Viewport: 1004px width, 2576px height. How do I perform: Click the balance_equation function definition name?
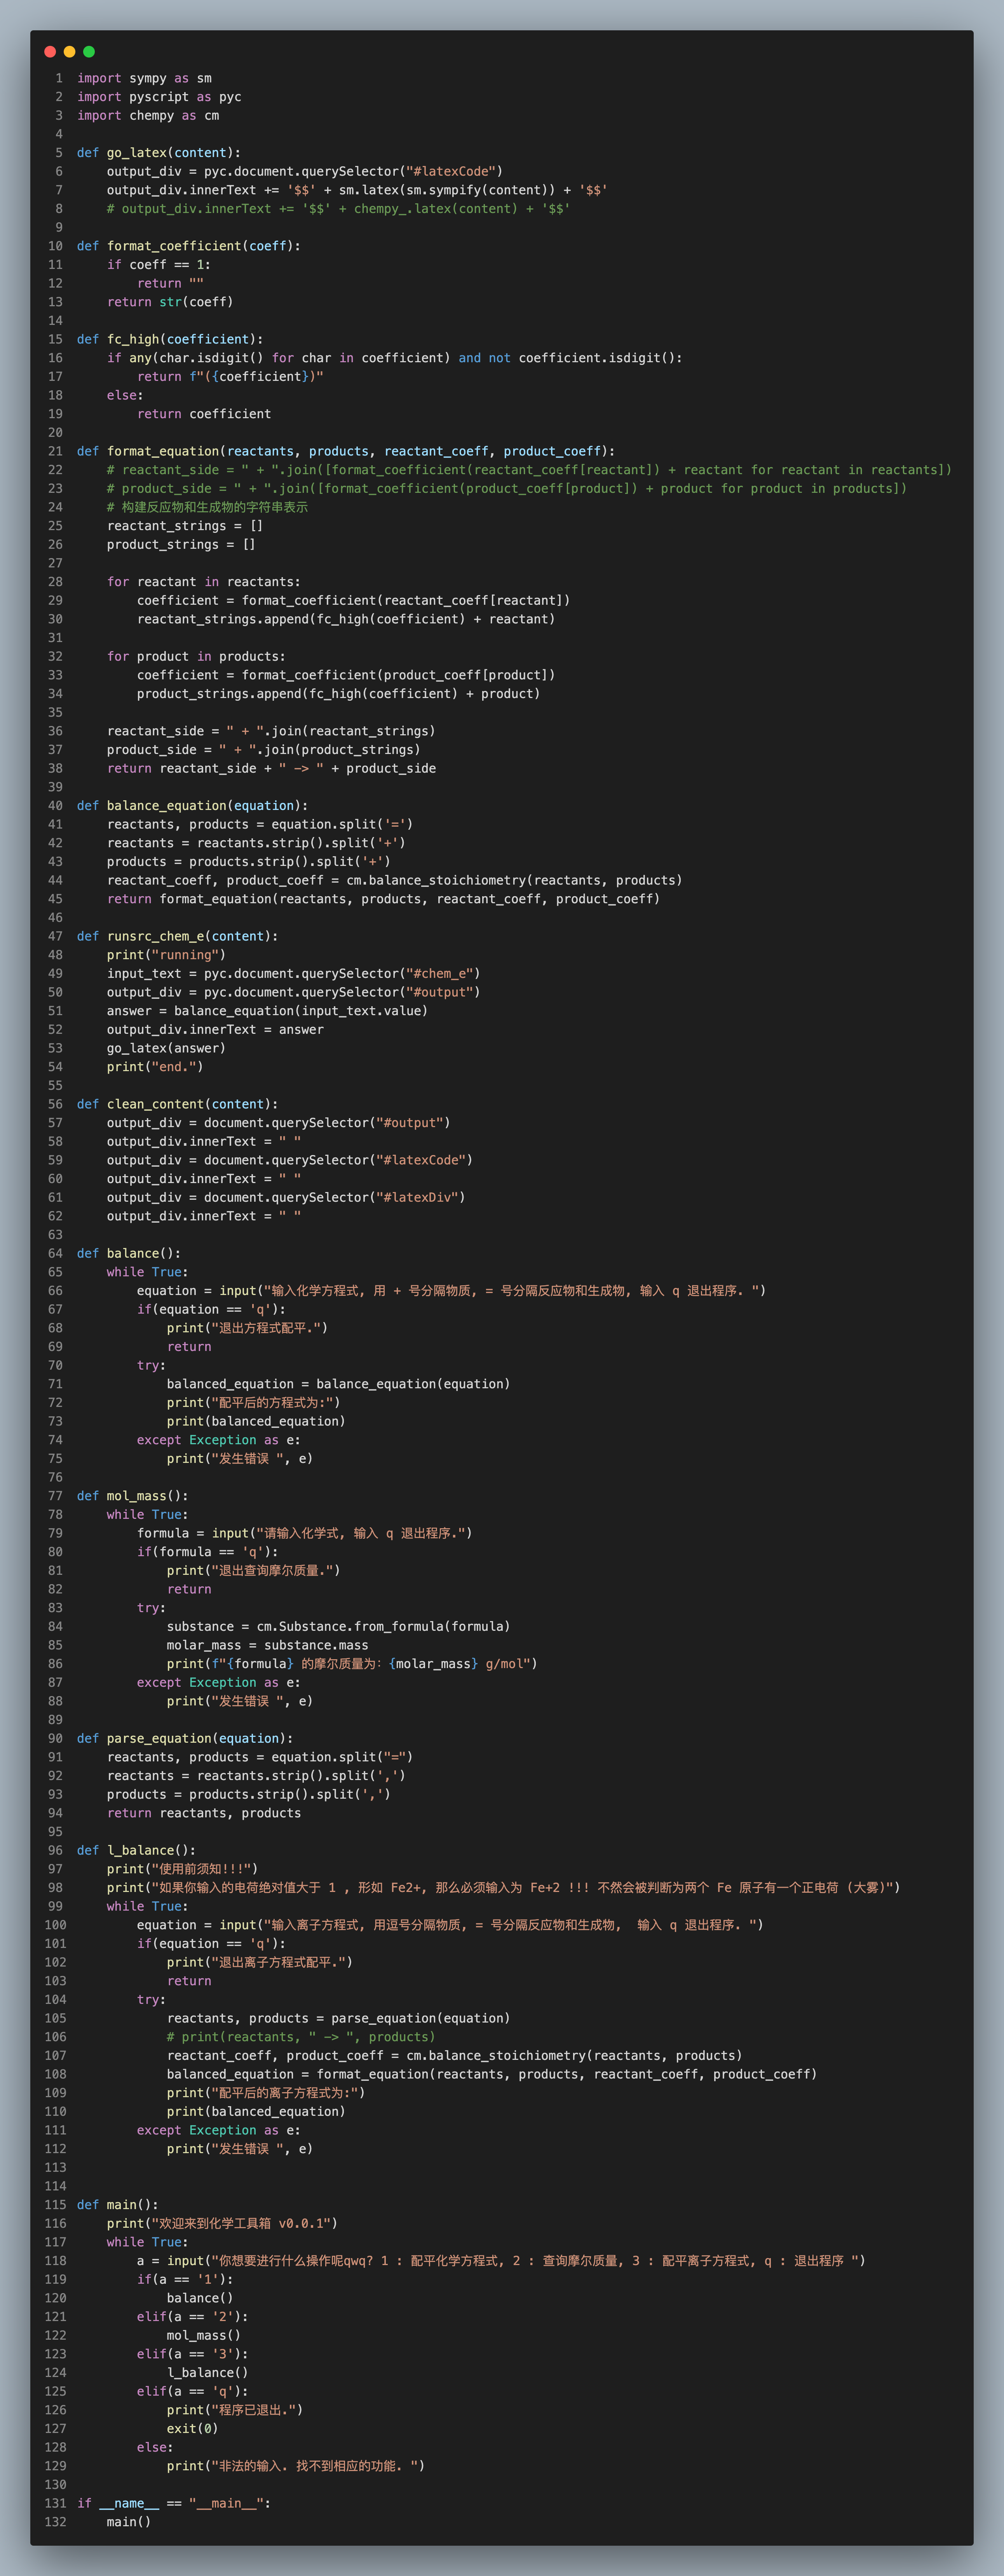tap(167, 806)
